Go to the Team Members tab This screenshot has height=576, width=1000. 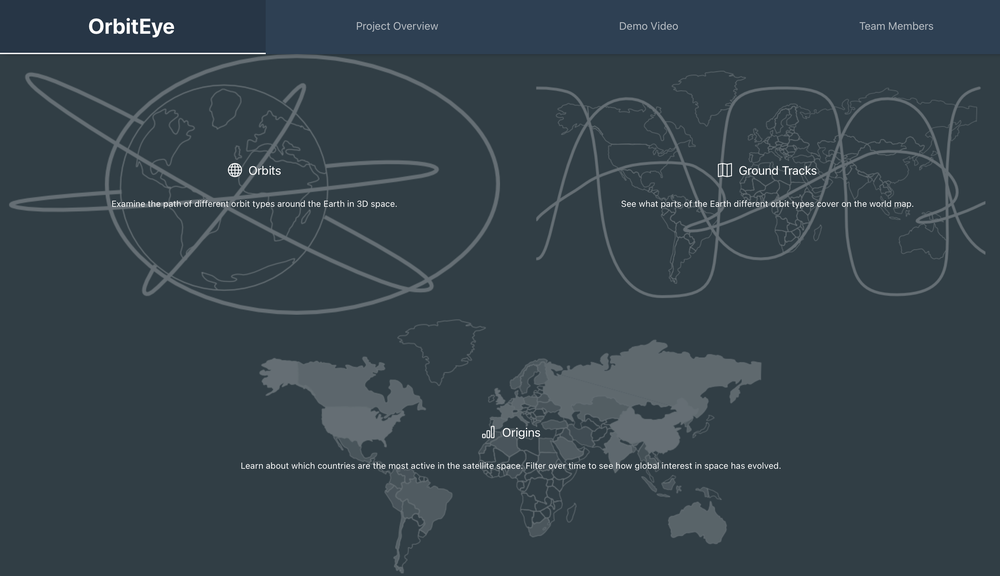(x=896, y=26)
